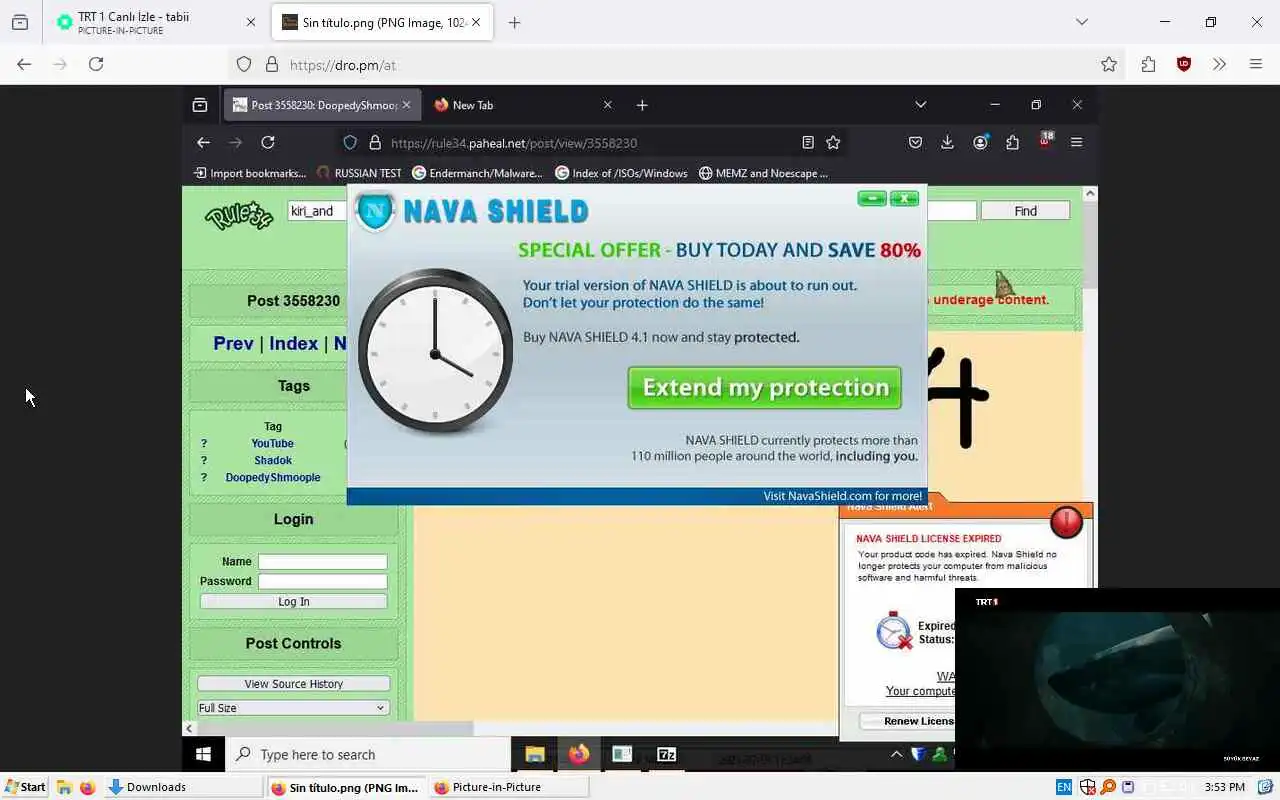
Task: Open the Prev post link
Action: [233, 344]
